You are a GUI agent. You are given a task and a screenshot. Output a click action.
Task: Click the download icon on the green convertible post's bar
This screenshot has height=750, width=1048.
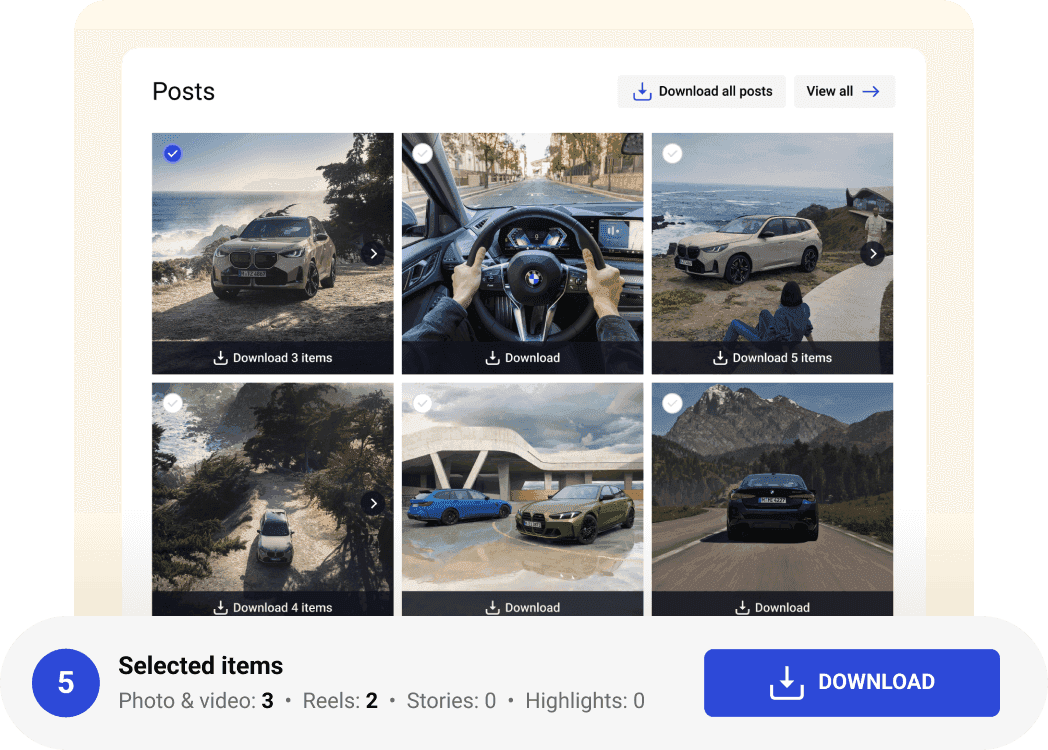coord(493,607)
